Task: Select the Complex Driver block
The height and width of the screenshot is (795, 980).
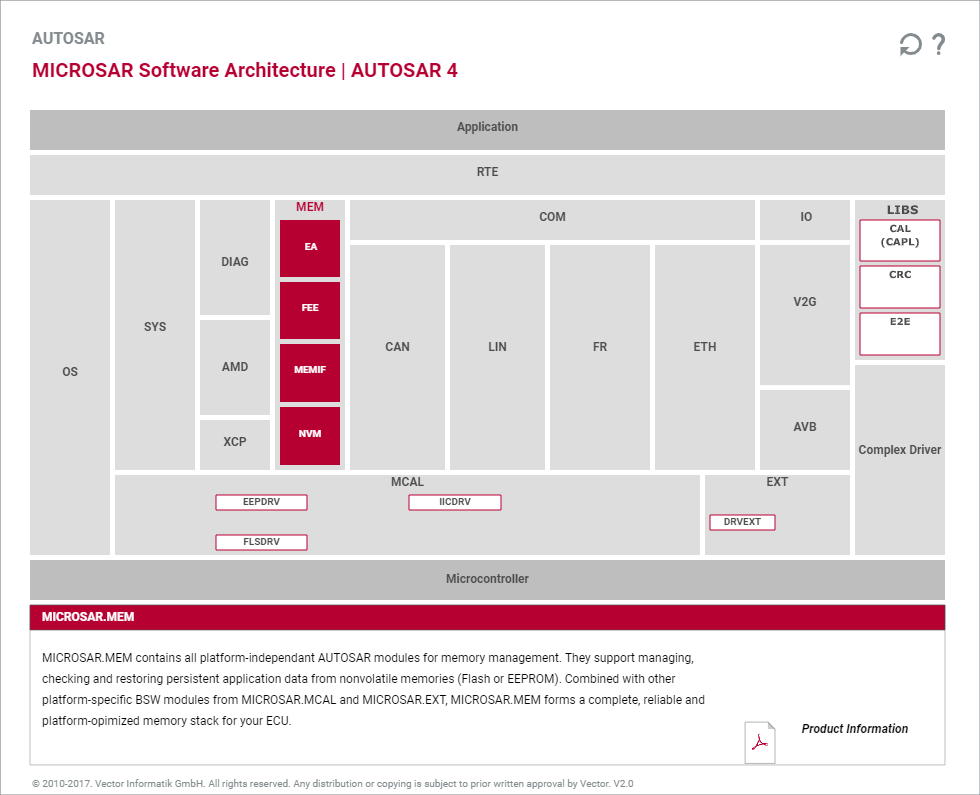Action: [899, 460]
